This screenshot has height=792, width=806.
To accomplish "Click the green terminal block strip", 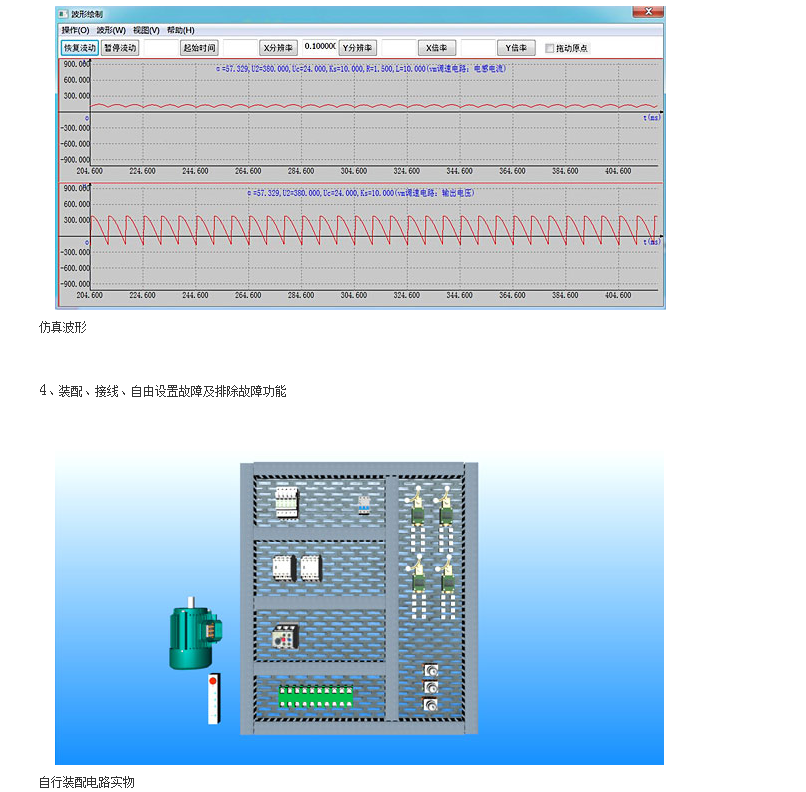I will (x=316, y=692).
